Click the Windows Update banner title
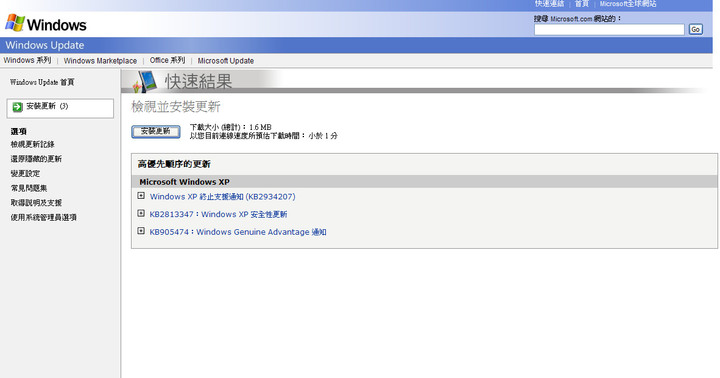The height and width of the screenshot is (378, 720). pyautogui.click(x=45, y=45)
